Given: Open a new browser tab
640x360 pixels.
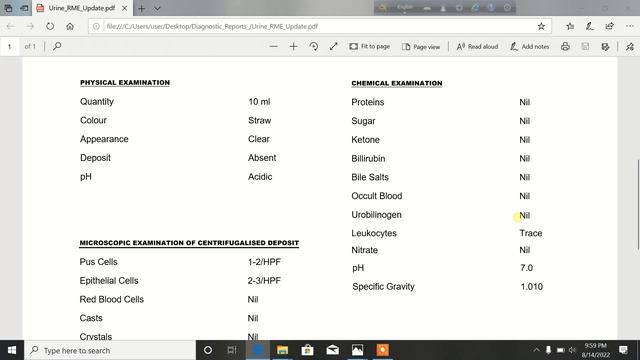Looking at the screenshot, I should click(142, 8).
